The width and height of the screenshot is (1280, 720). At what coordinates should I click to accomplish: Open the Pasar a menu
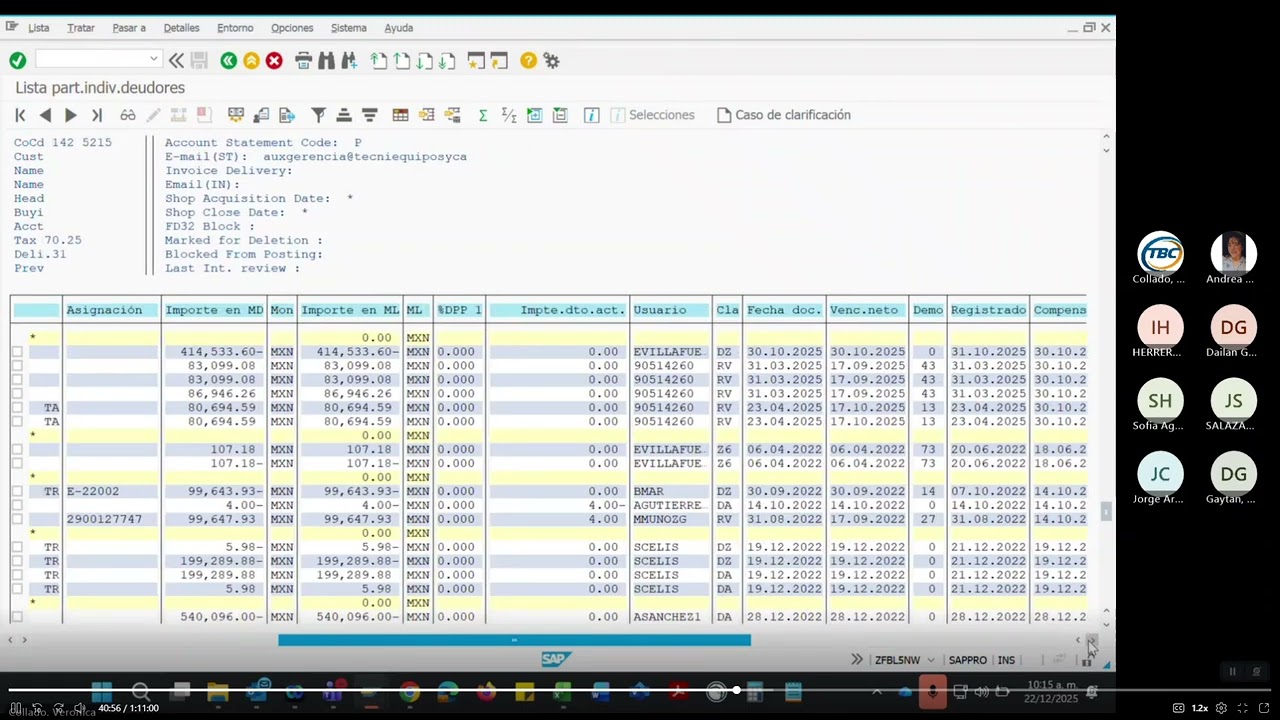[129, 28]
